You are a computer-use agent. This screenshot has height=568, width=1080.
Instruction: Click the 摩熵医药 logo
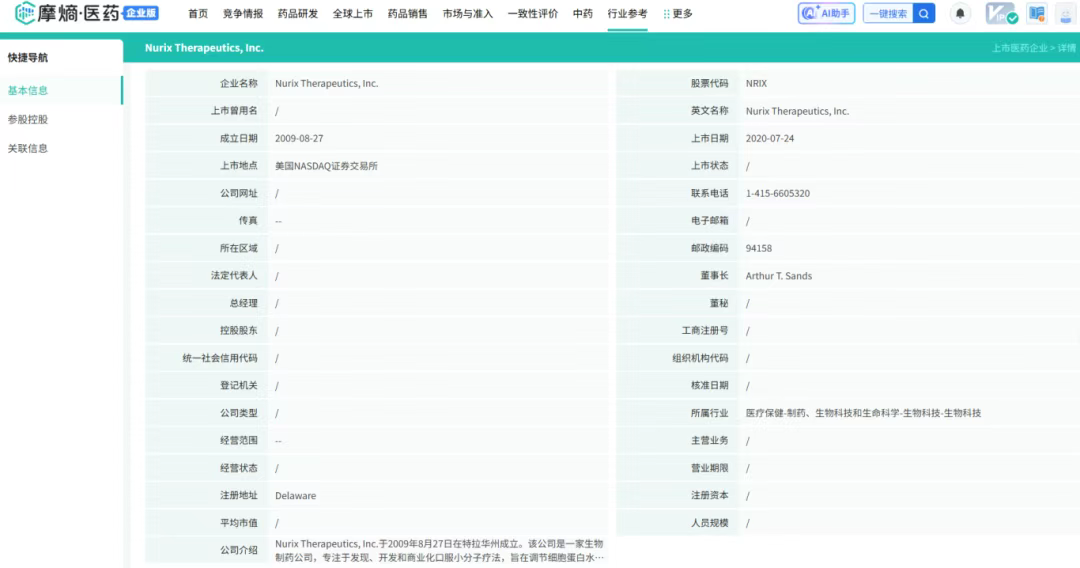(68, 14)
